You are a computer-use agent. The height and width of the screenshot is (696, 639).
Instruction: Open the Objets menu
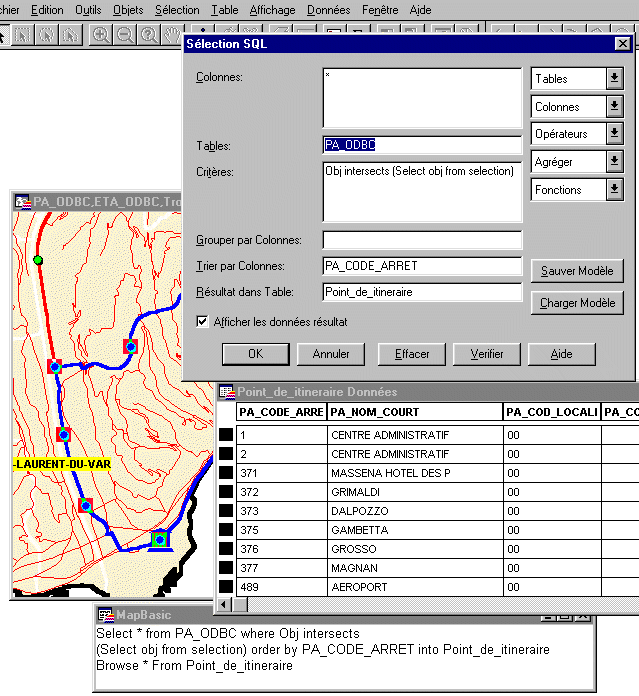click(x=128, y=10)
